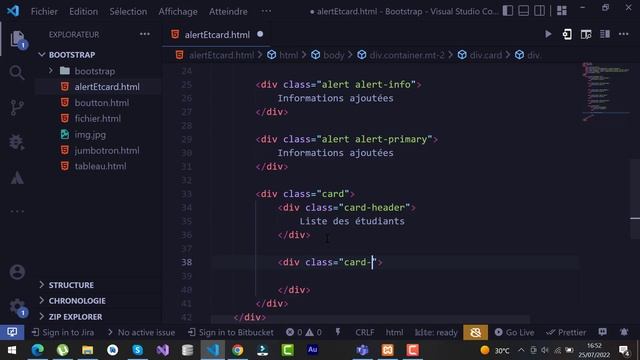
Task: Customize layout icon in title bar
Action: (562, 11)
